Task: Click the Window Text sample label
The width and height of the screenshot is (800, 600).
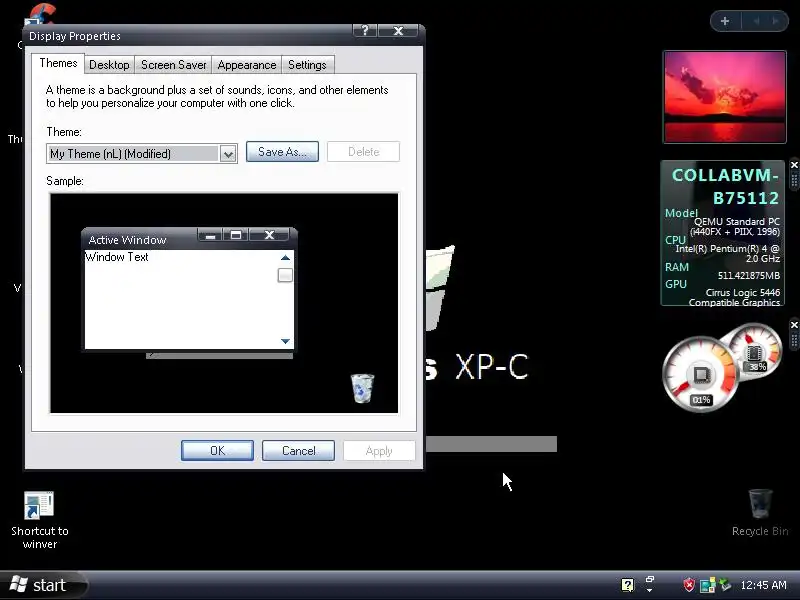Action: pyautogui.click(x=117, y=257)
